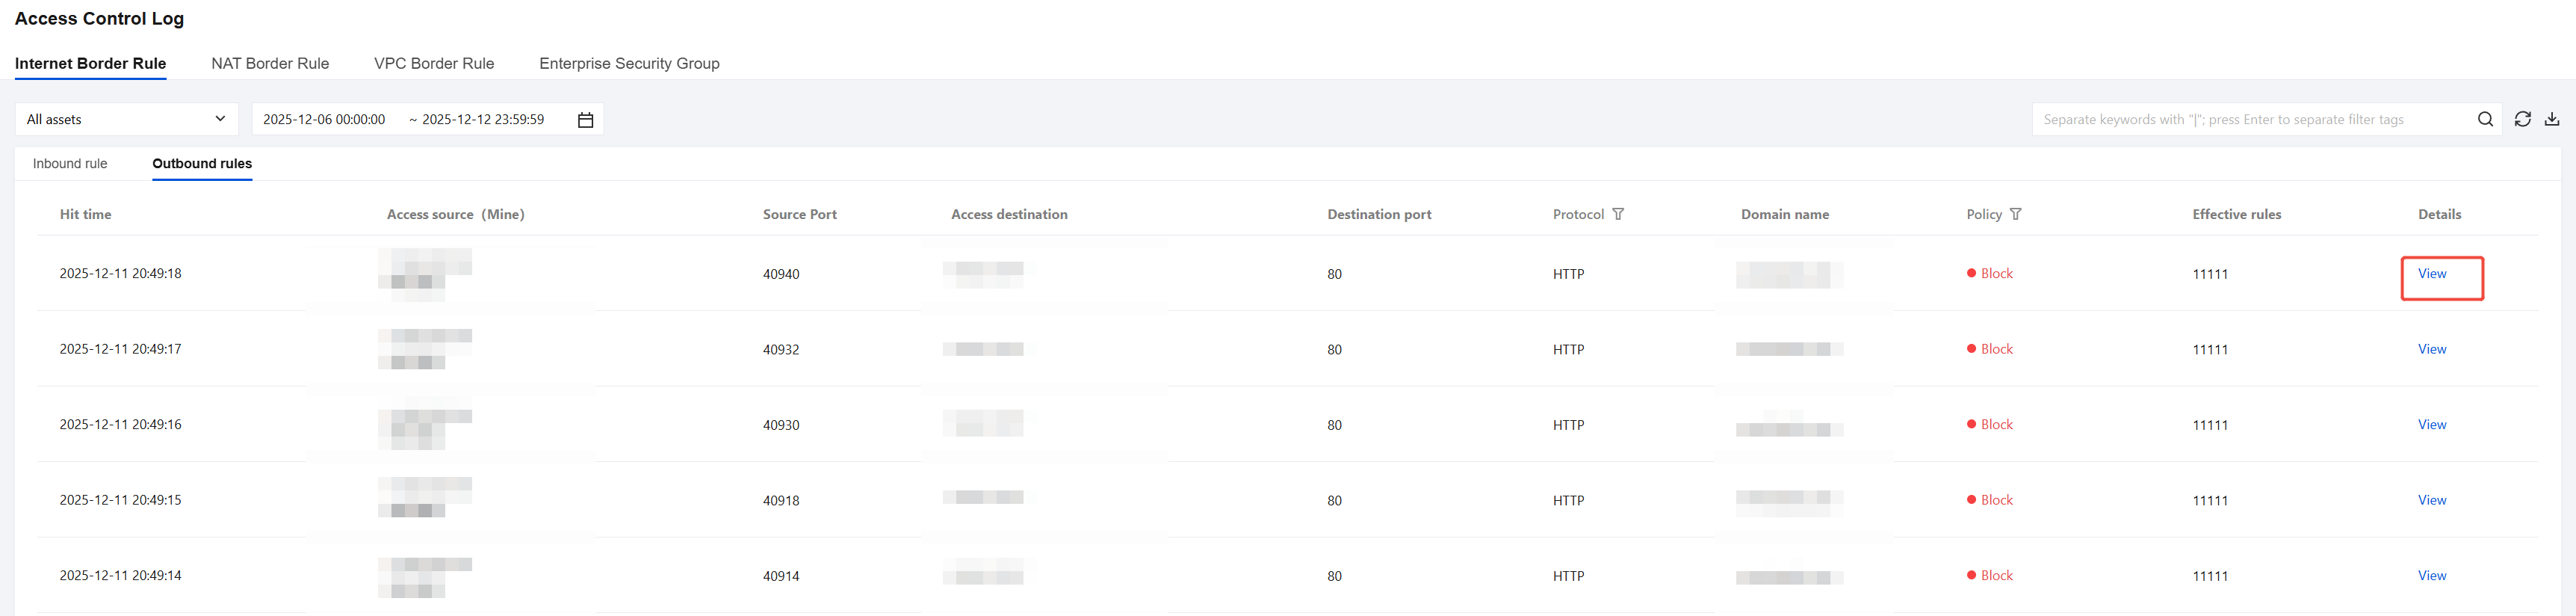Click Block policy in the 40930 row
This screenshot has width=2576, height=616.
[x=1990, y=425]
